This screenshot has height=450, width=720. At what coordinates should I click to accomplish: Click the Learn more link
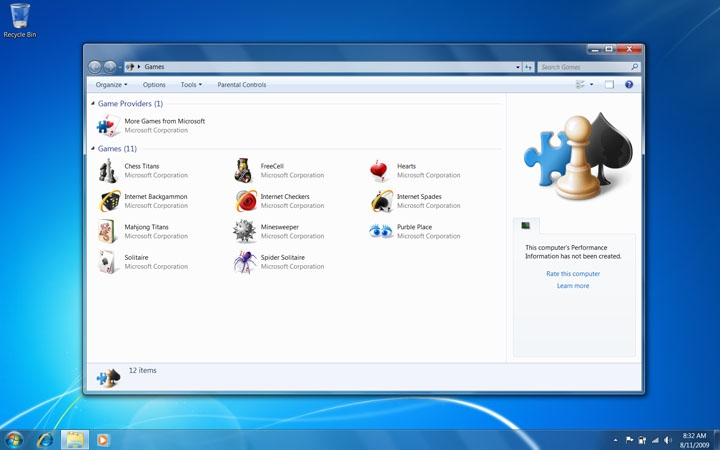coord(573,286)
